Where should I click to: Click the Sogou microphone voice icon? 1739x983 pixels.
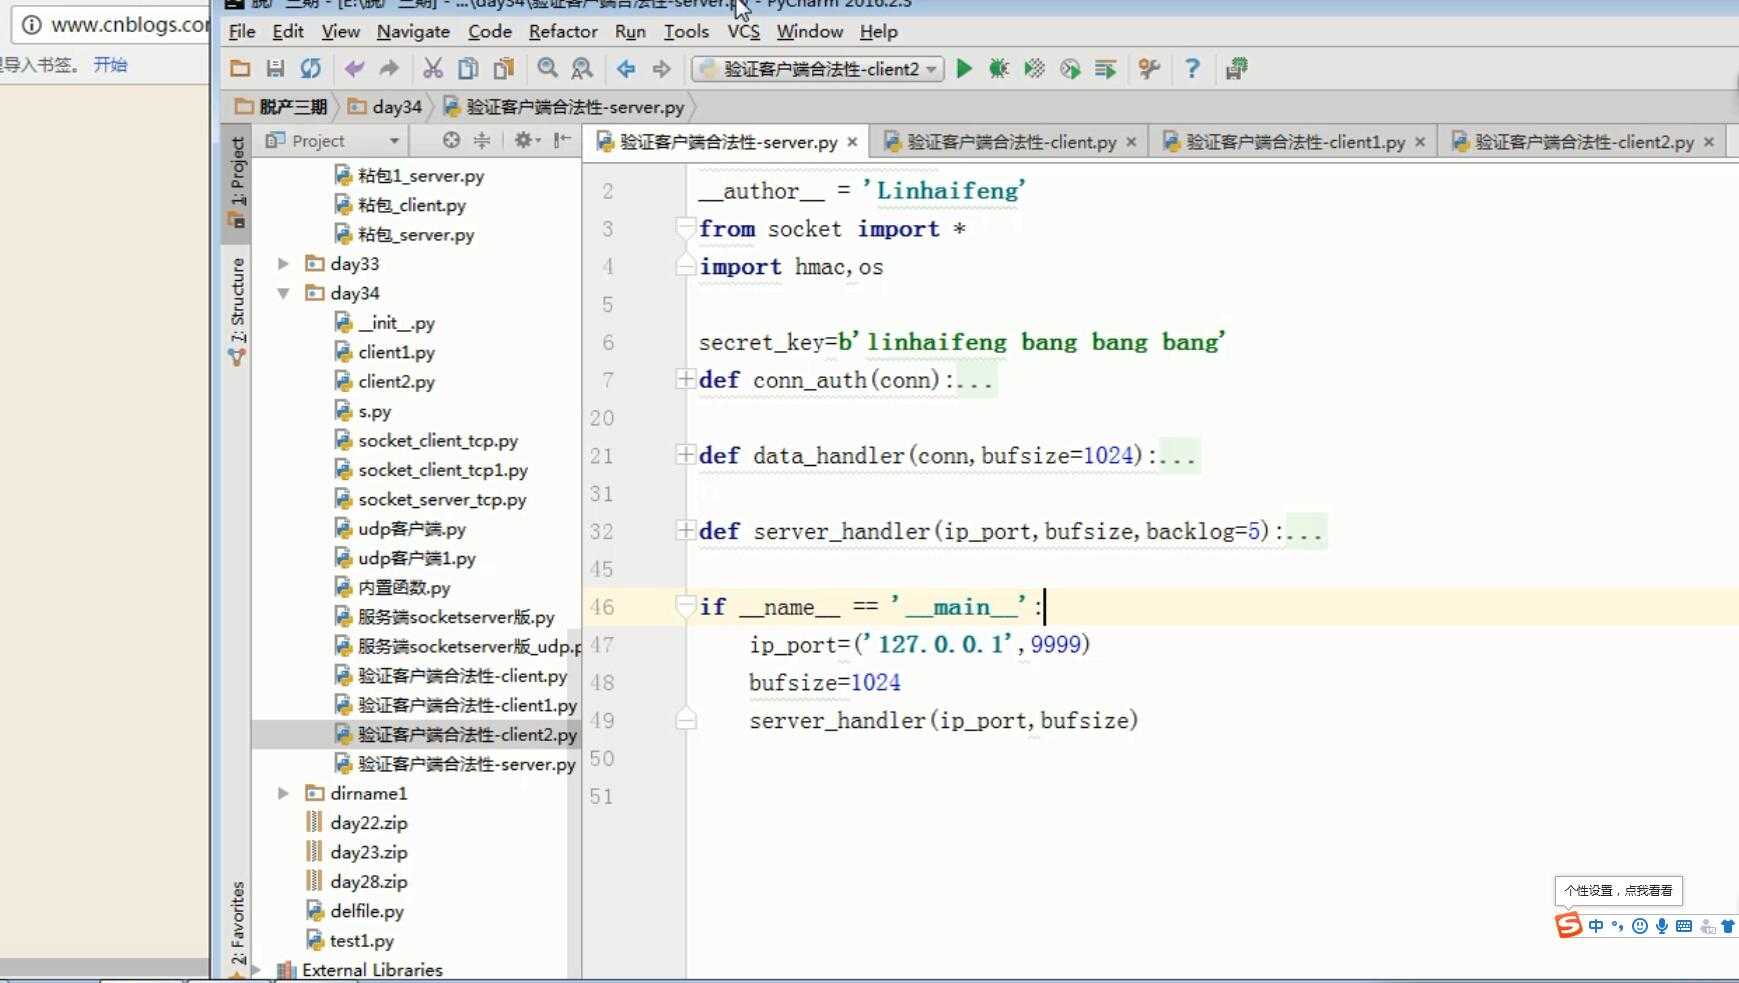[x=1661, y=926]
